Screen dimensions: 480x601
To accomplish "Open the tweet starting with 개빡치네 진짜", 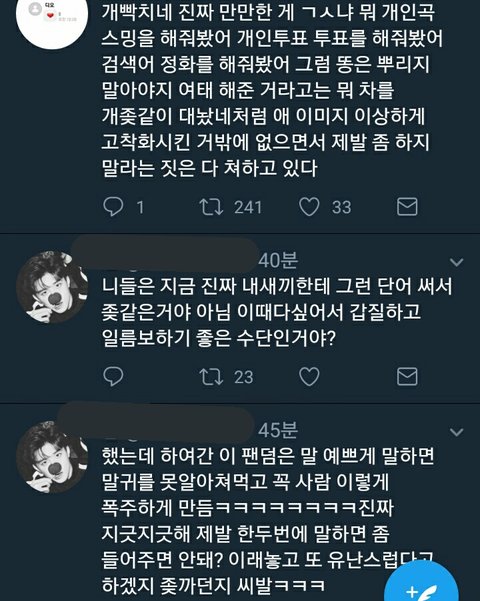I will [x=271, y=90].
